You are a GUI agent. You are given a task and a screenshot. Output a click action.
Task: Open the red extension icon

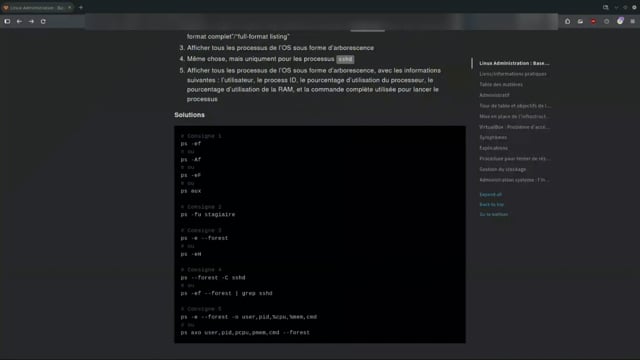tap(593, 21)
